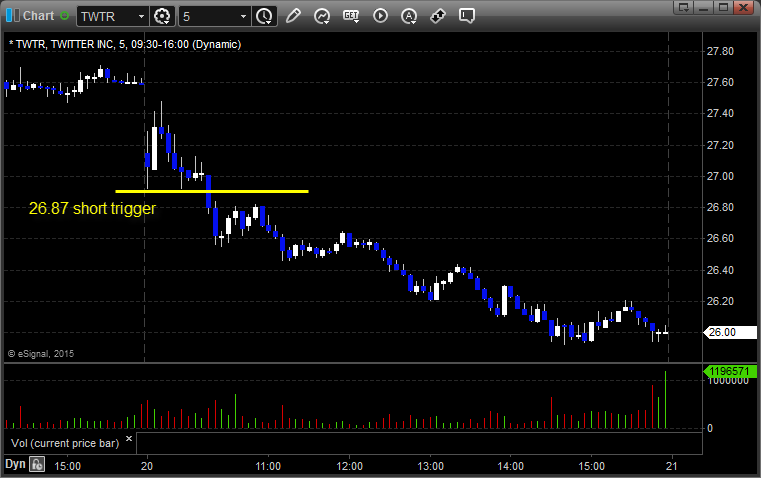This screenshot has height=478, width=761.
Task: Click the play replay icon
Action: point(380,16)
